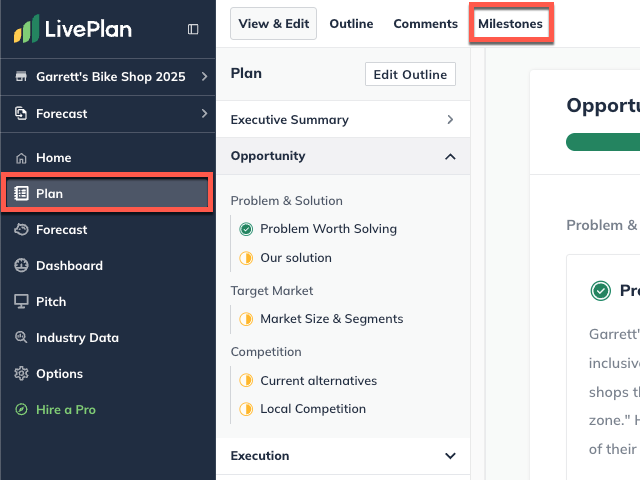Click the green Opportunity progress bar
Image resolution: width=640 pixels, height=480 pixels.
[x=603, y=142]
